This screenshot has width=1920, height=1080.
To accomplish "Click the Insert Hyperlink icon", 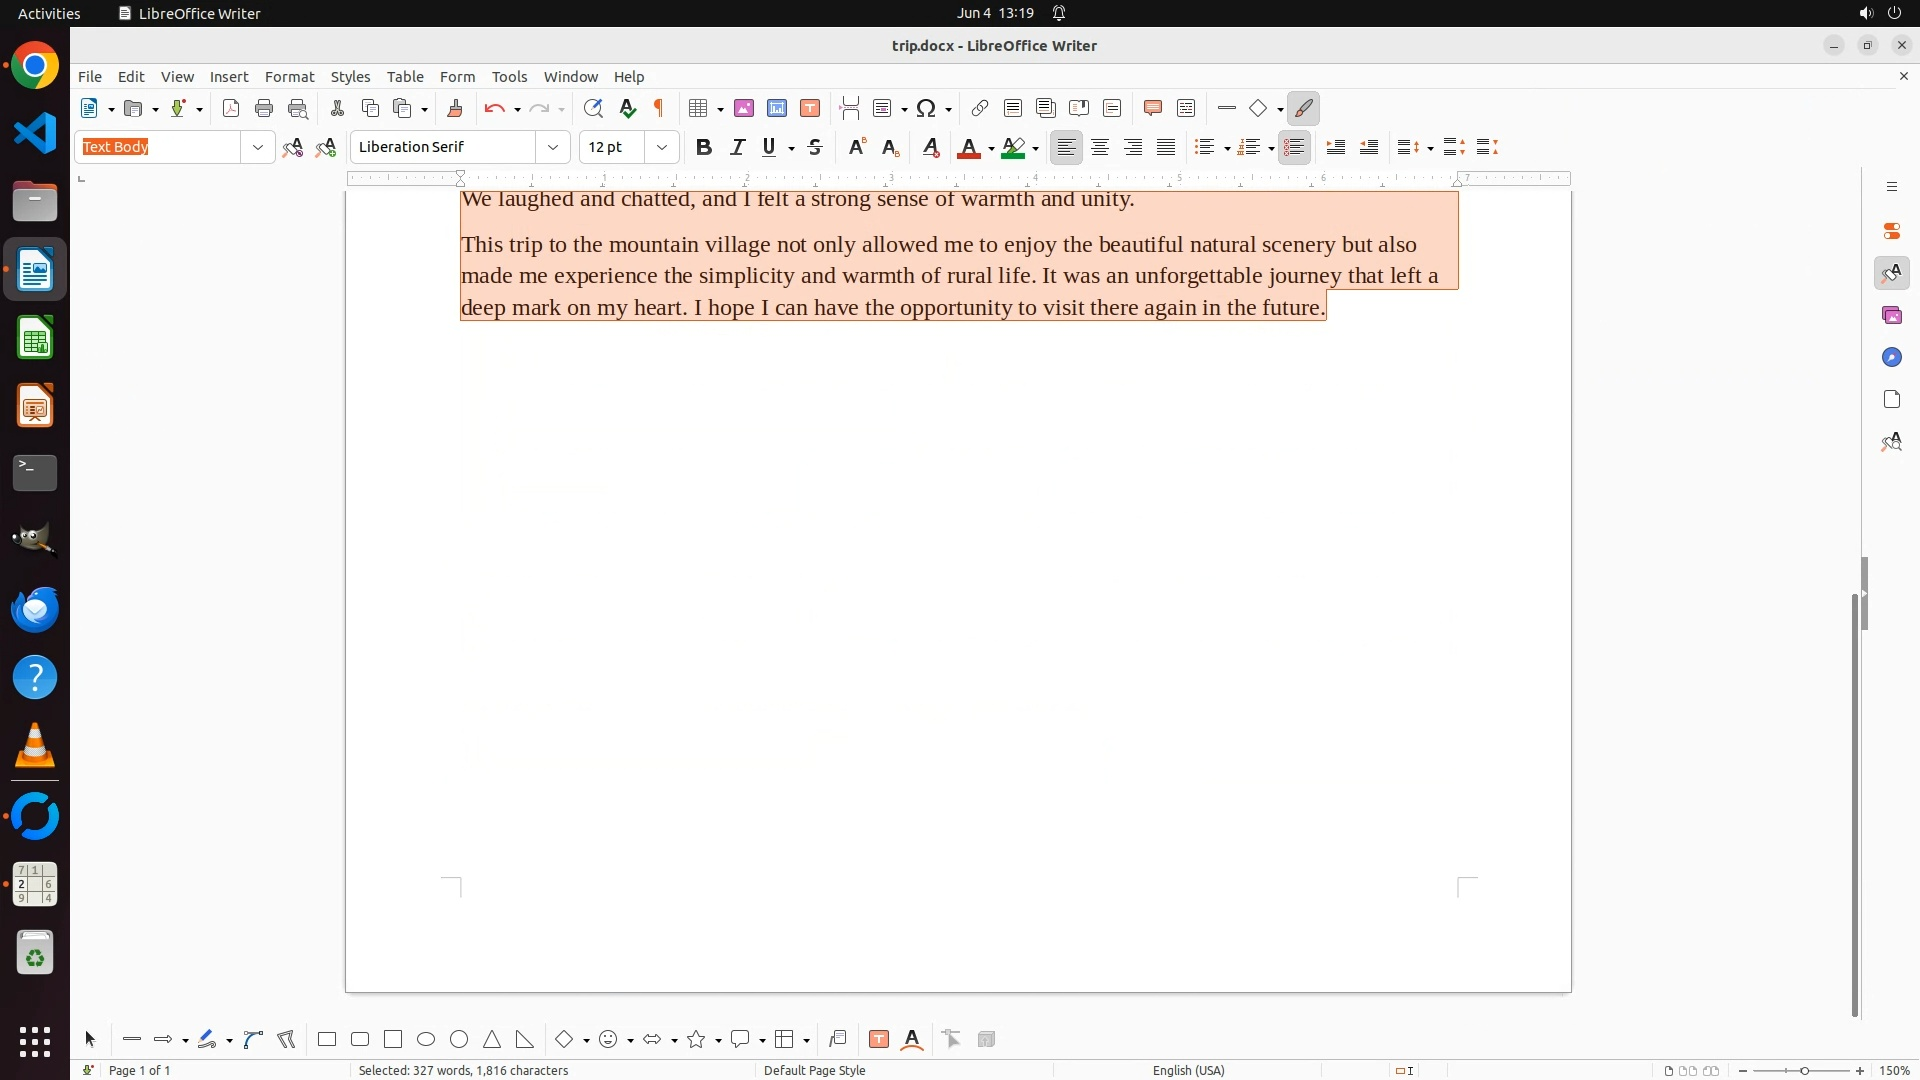I will click(x=980, y=108).
